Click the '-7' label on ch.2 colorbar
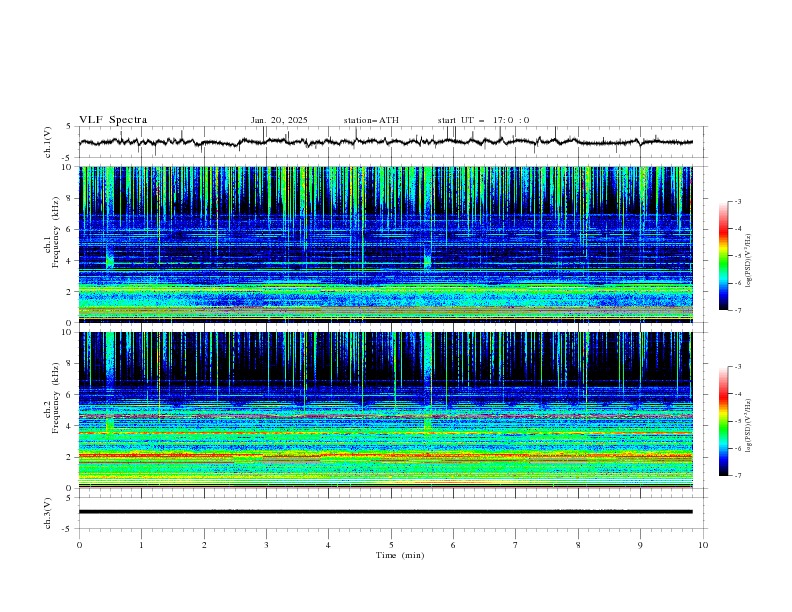The image size is (792, 612). click(738, 476)
